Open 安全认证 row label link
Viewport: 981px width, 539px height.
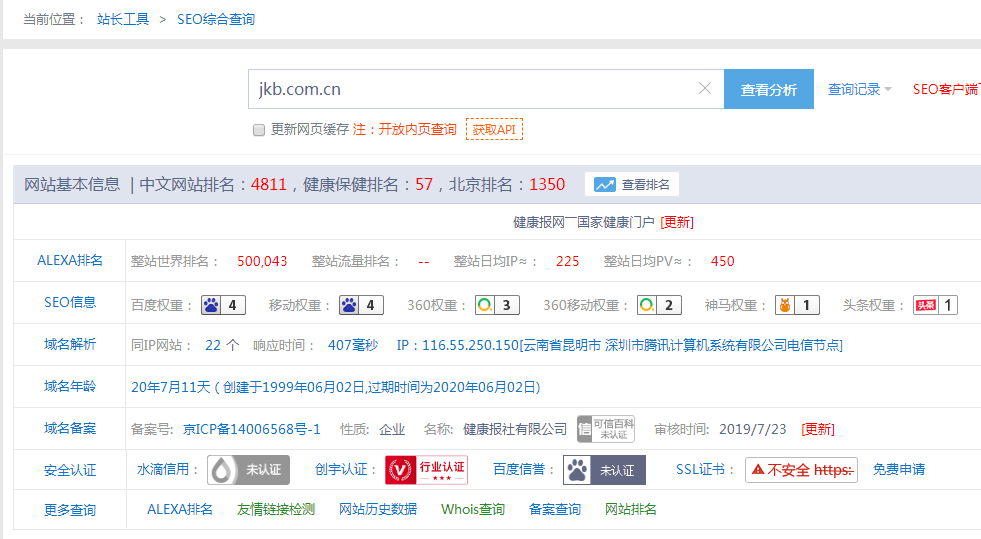(x=69, y=470)
